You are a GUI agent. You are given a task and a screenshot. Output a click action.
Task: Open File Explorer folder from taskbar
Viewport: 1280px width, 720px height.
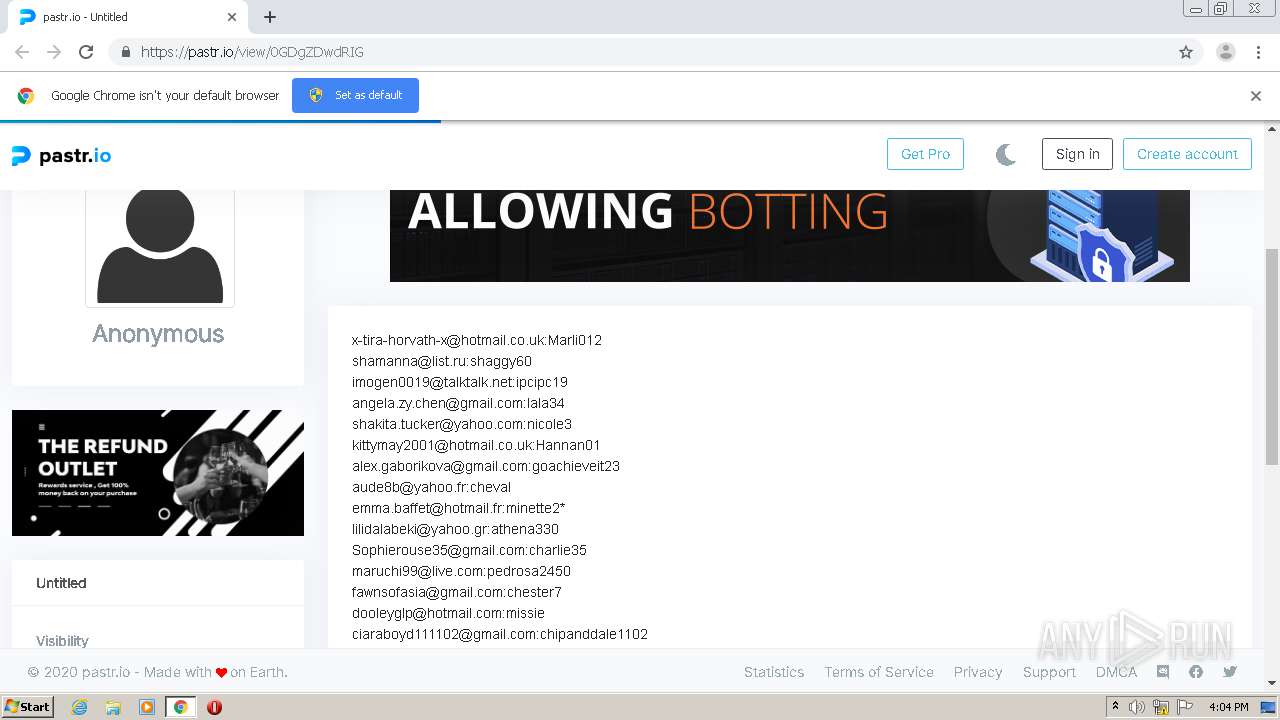(x=113, y=707)
